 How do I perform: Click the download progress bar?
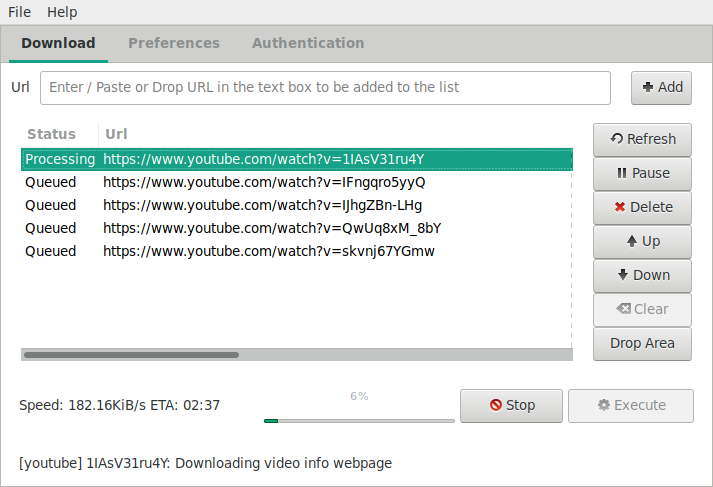[x=359, y=421]
